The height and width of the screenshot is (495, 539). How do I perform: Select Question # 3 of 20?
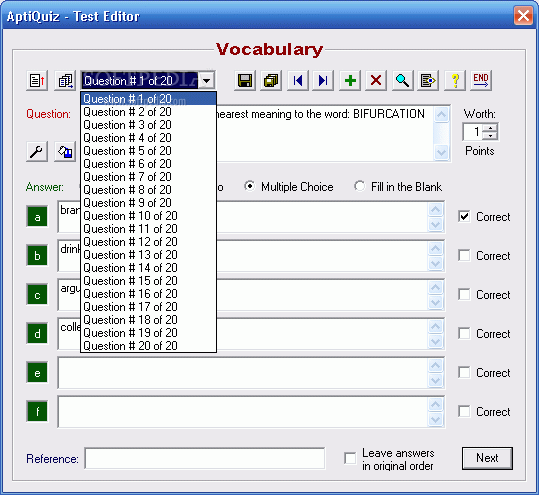pyautogui.click(x=148, y=125)
